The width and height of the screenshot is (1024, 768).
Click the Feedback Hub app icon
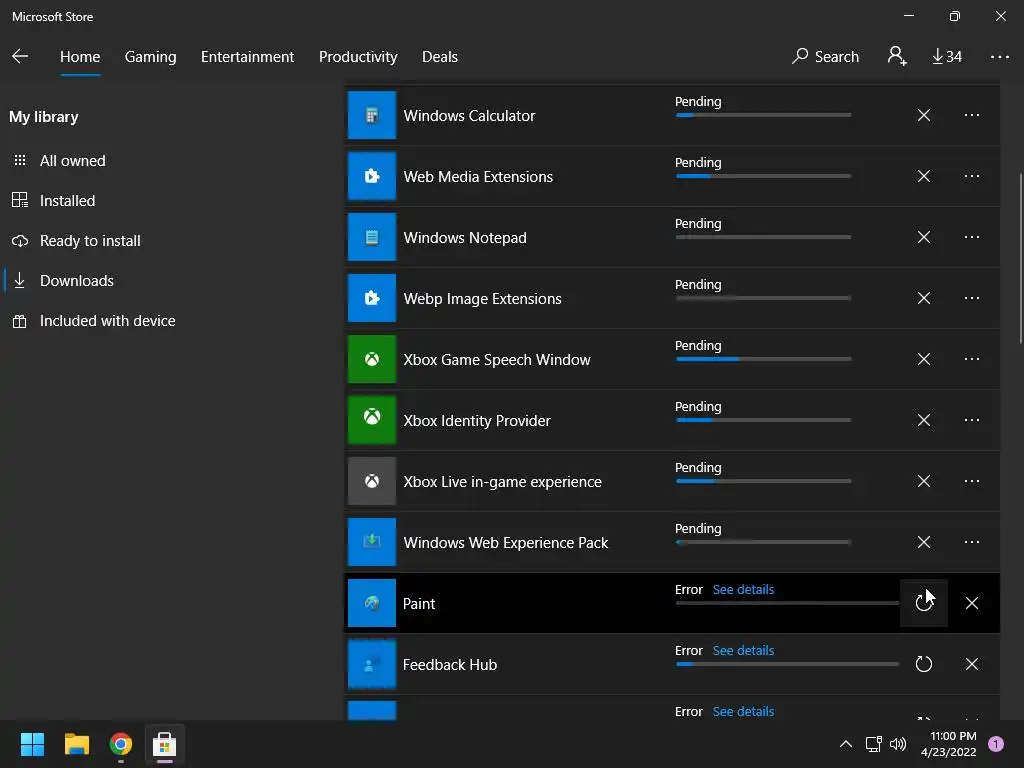372,664
